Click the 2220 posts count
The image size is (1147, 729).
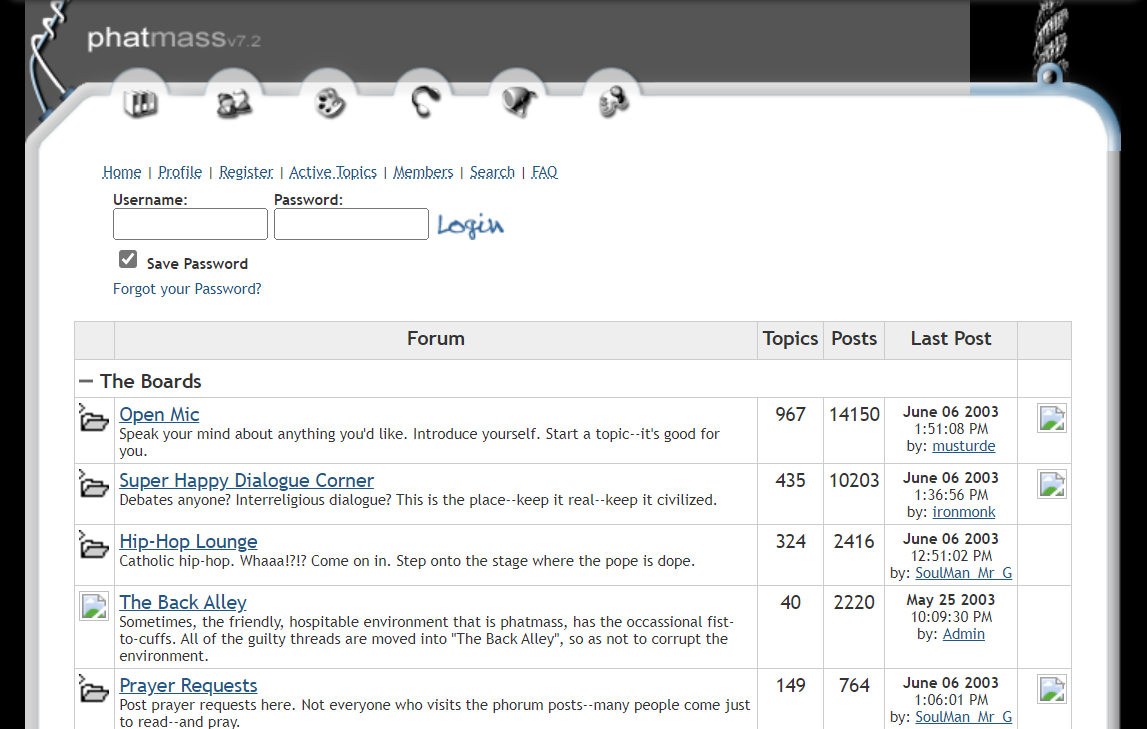(x=854, y=603)
